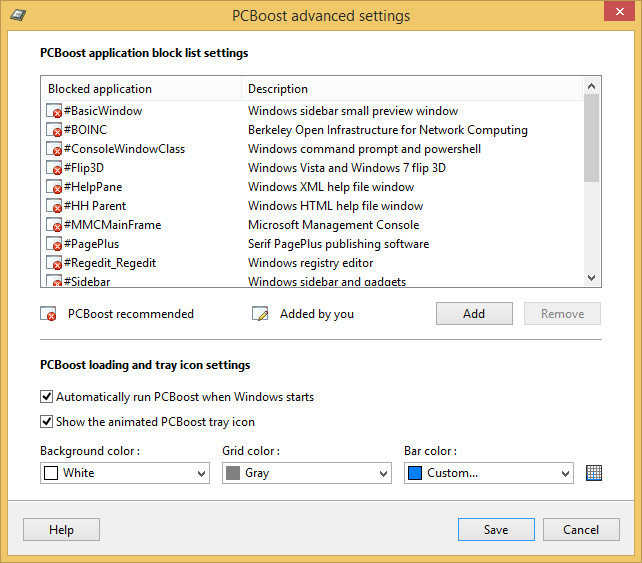Screen dimensions: 642x563
Task: Select the #ConsoleWindowClass entry
Action: coord(124,149)
